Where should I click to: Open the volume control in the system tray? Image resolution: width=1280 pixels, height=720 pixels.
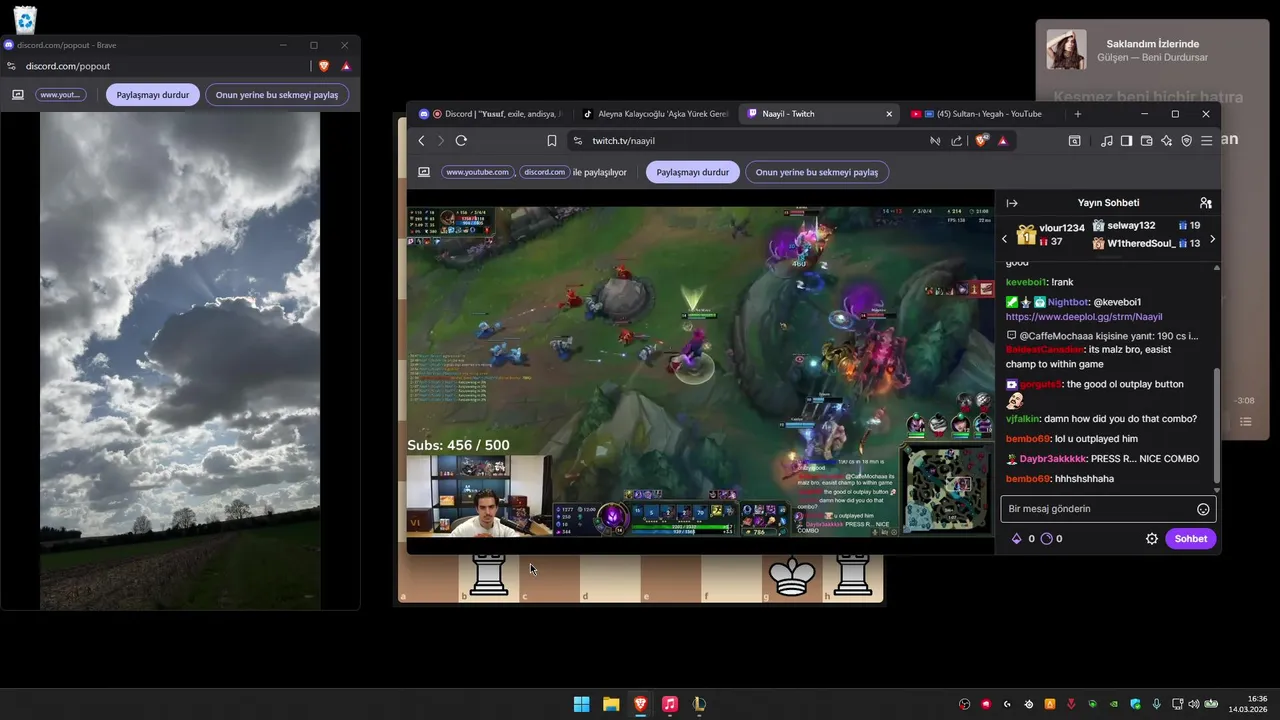tap(1194, 704)
